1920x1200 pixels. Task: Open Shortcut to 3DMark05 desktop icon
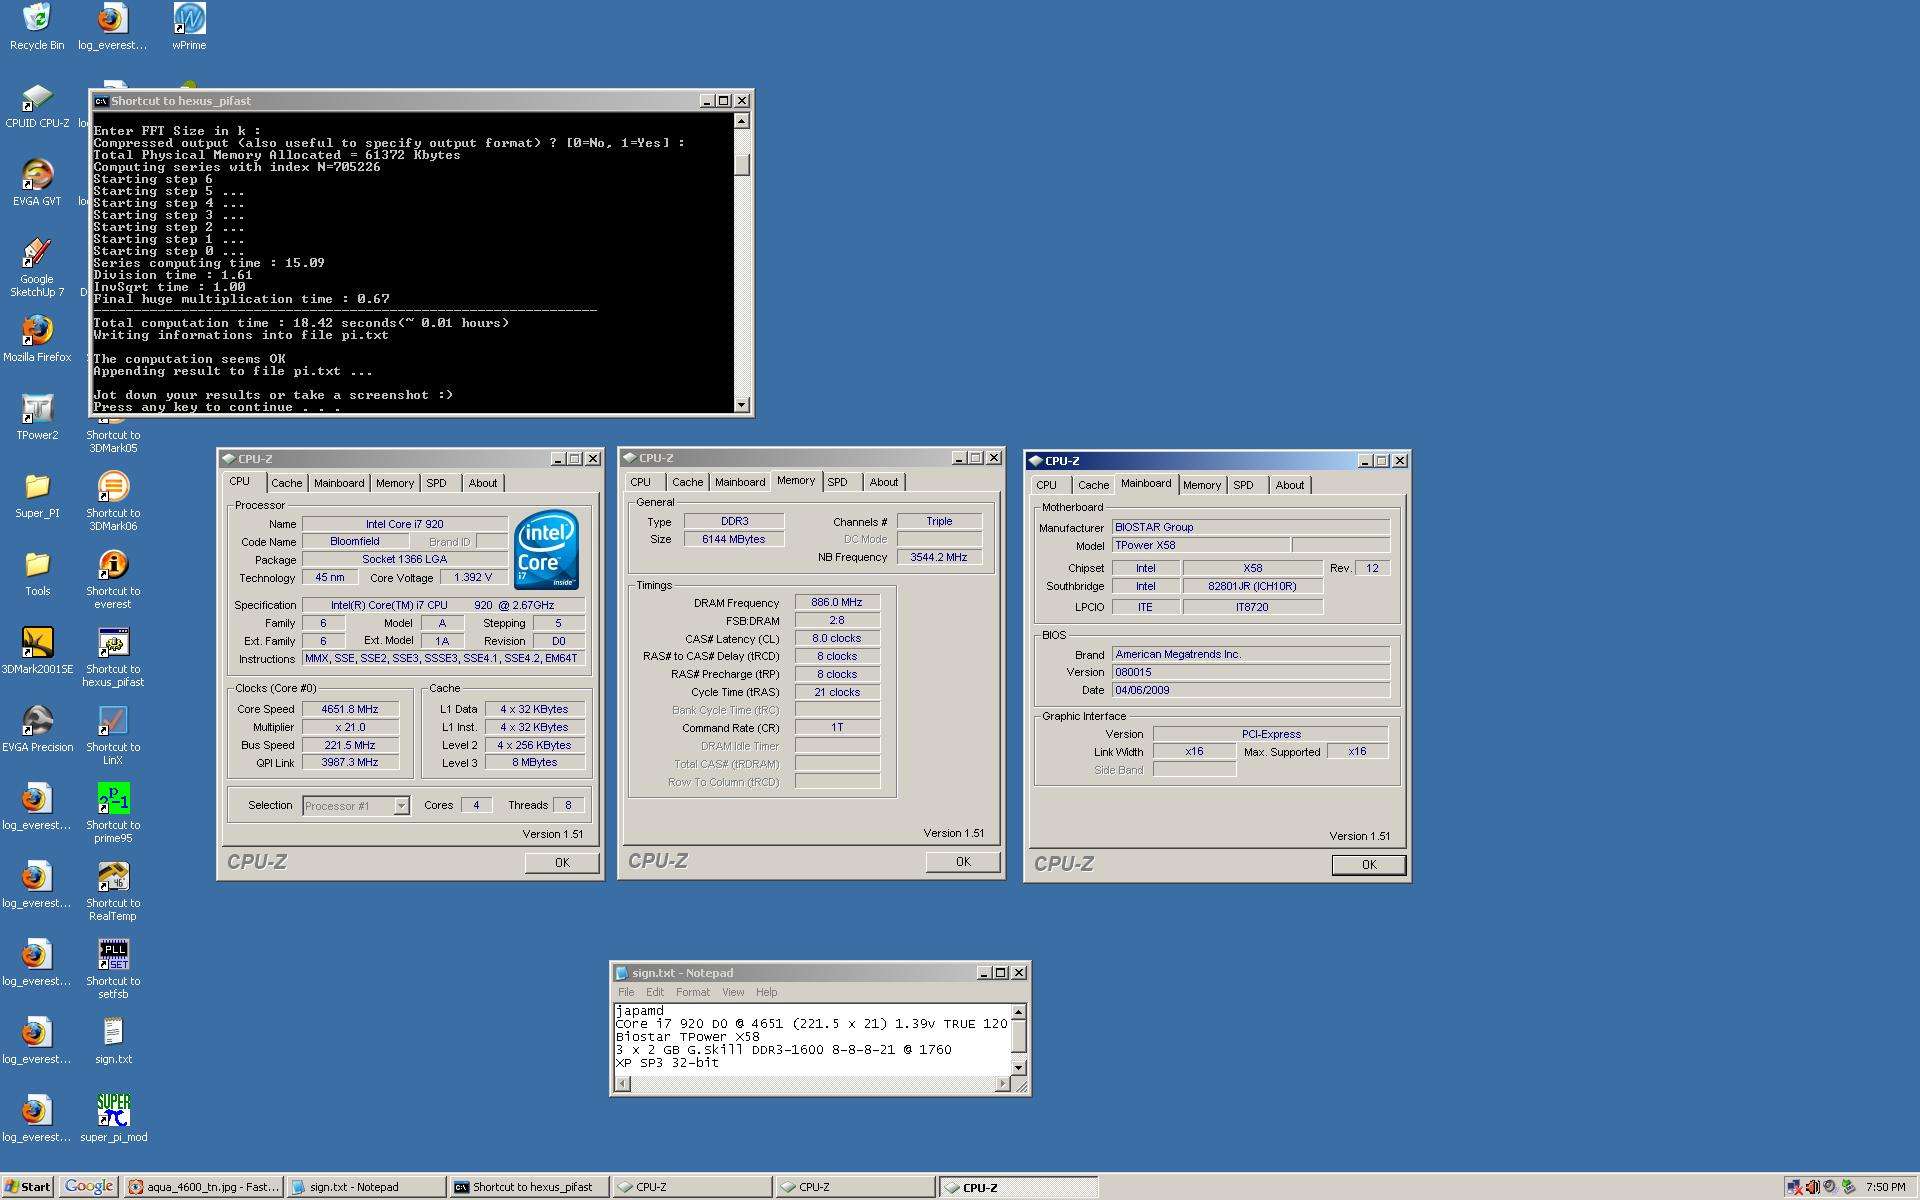pyautogui.click(x=113, y=435)
